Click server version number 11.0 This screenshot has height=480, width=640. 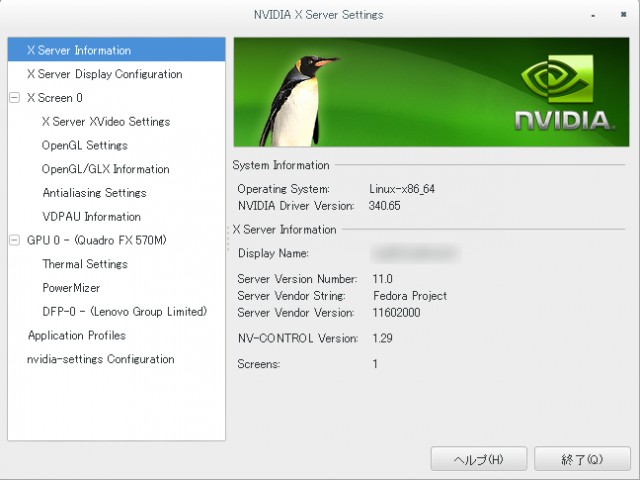pos(382,279)
